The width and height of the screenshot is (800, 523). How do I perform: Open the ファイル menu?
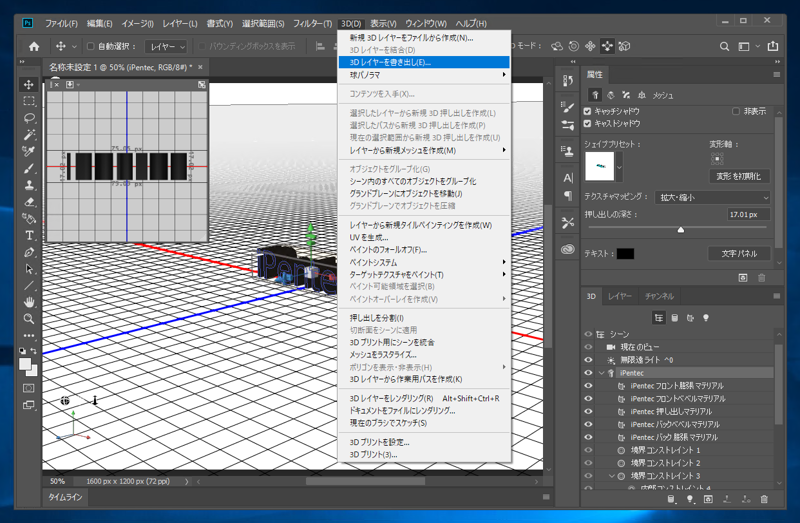pos(61,23)
